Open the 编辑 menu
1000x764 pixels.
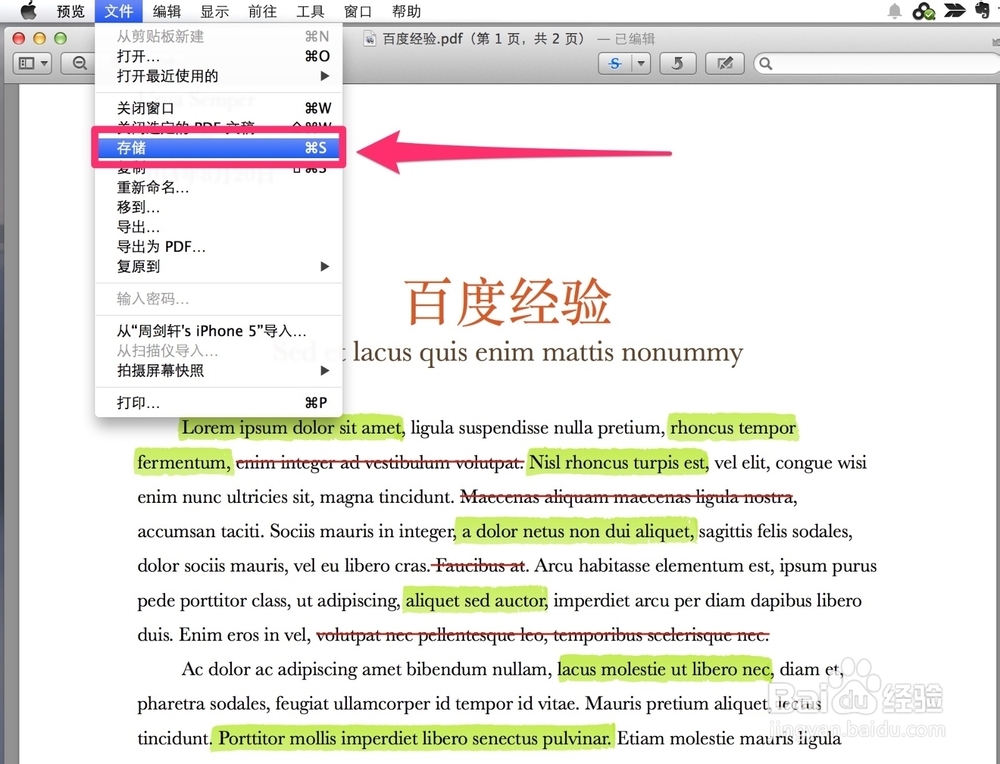click(x=166, y=11)
